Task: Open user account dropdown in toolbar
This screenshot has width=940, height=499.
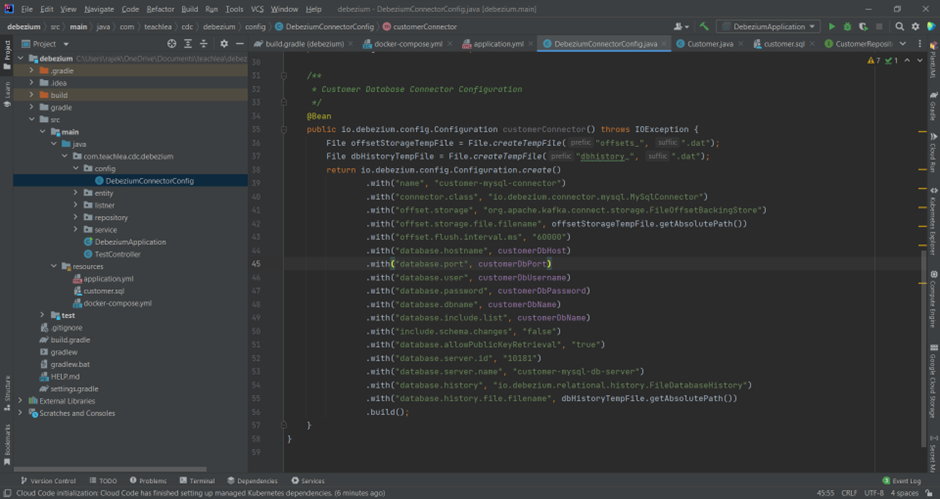Action: (681, 26)
